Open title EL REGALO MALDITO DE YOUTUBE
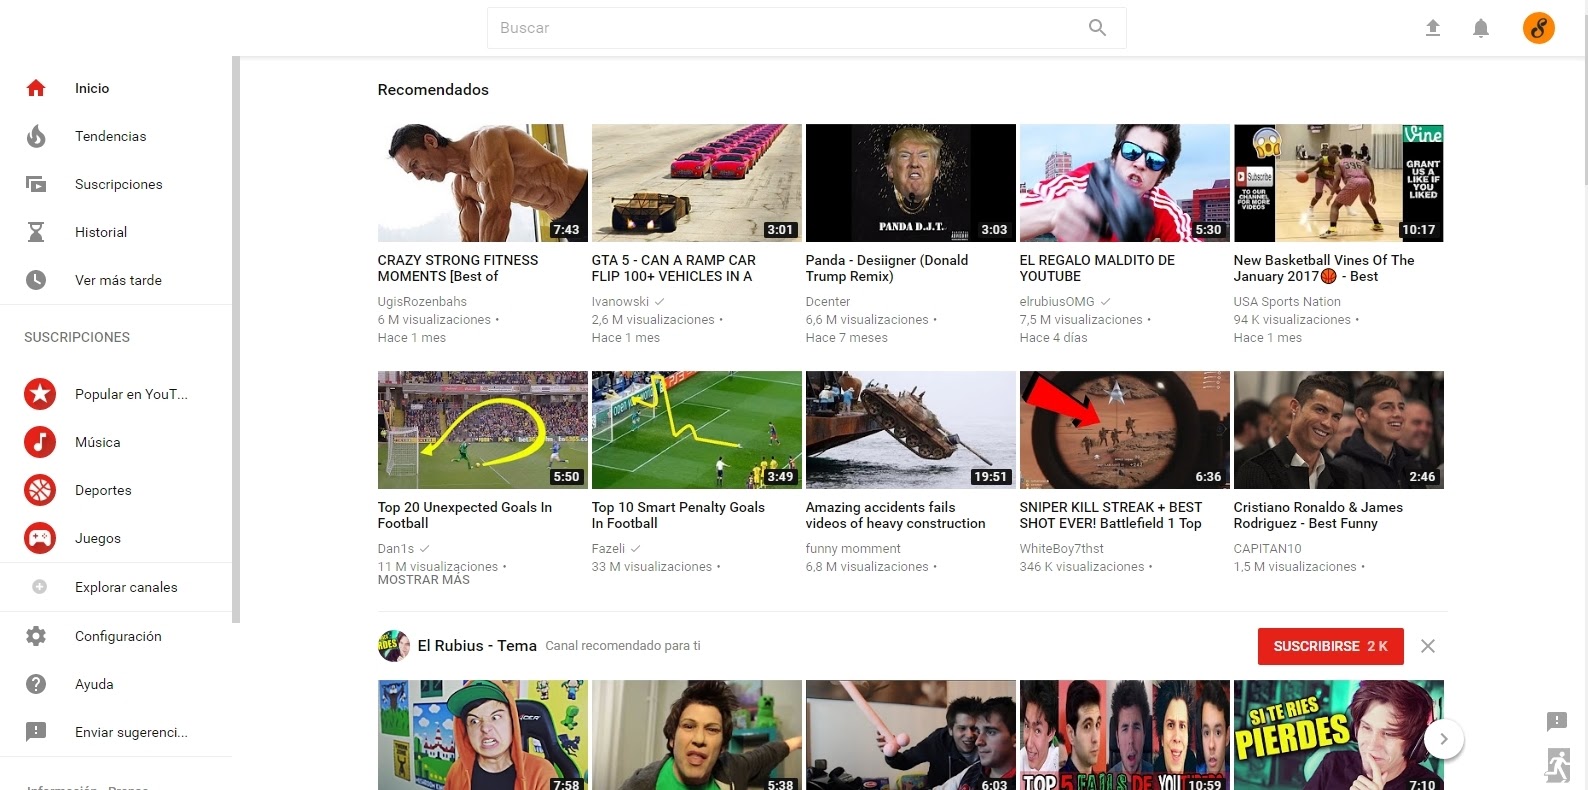1588x790 pixels. click(1097, 268)
